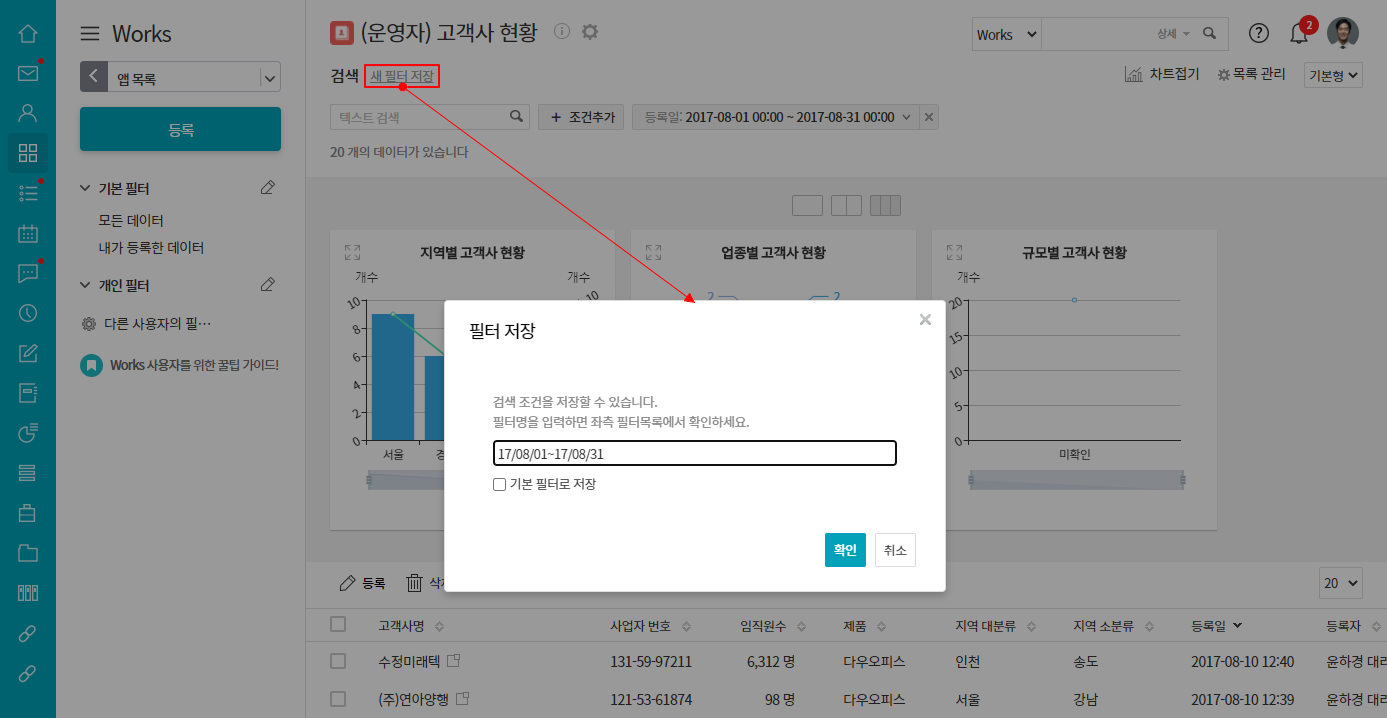Click the notification bell icon

point(1298,34)
